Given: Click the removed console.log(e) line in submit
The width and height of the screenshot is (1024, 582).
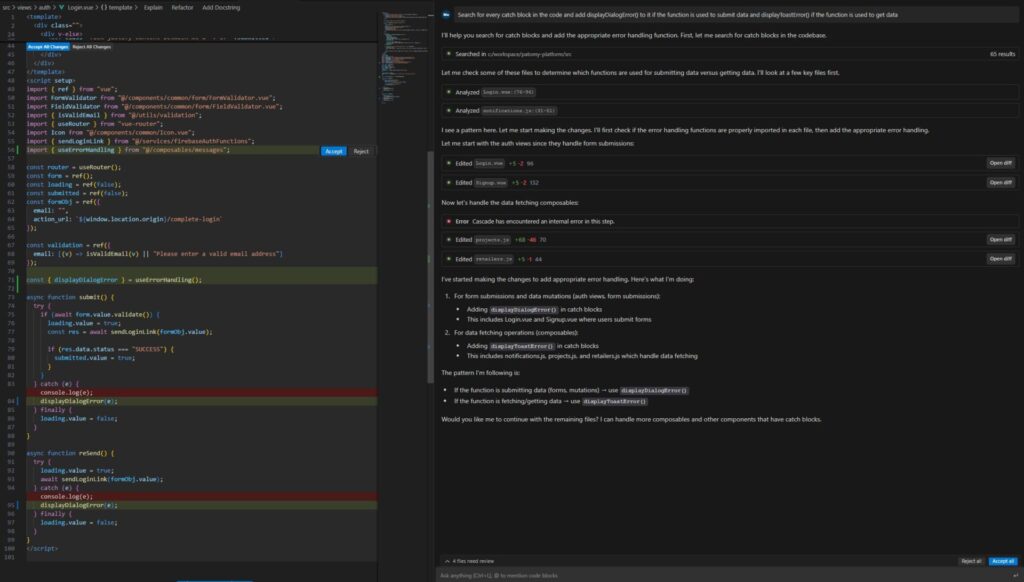Looking at the screenshot, I should click(202, 393).
